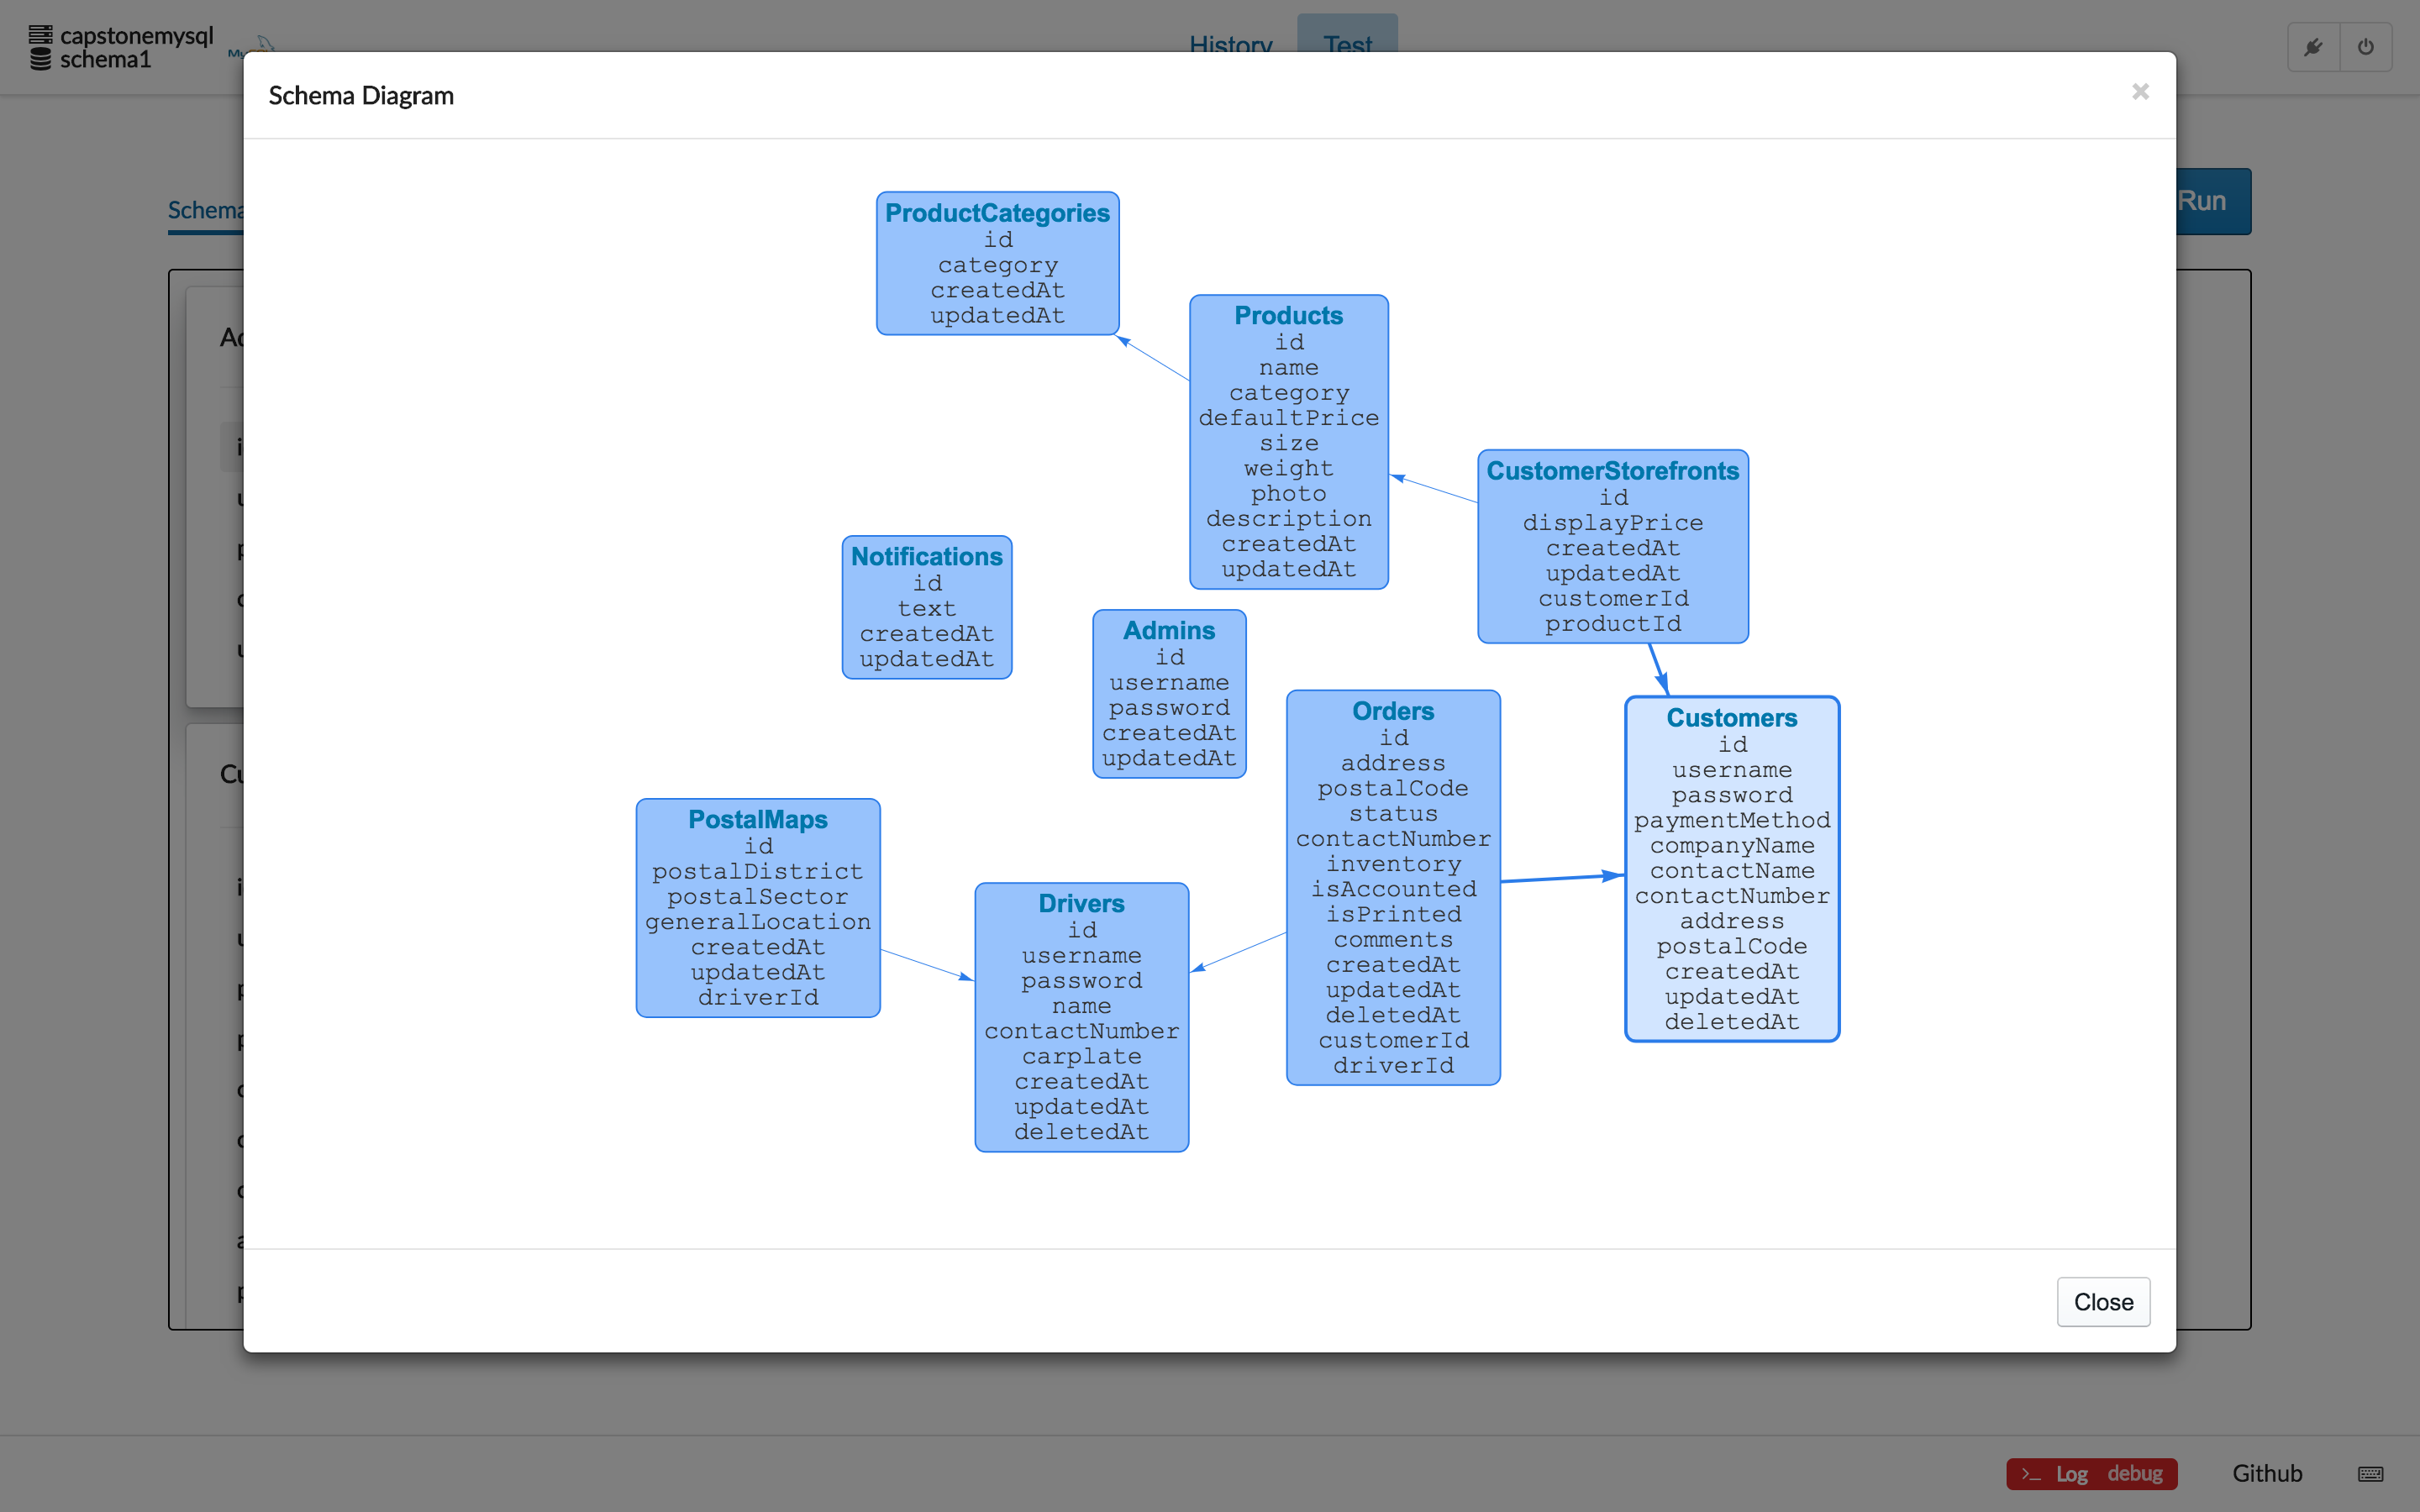
Task: Select the Orders table node
Action: 1393,887
